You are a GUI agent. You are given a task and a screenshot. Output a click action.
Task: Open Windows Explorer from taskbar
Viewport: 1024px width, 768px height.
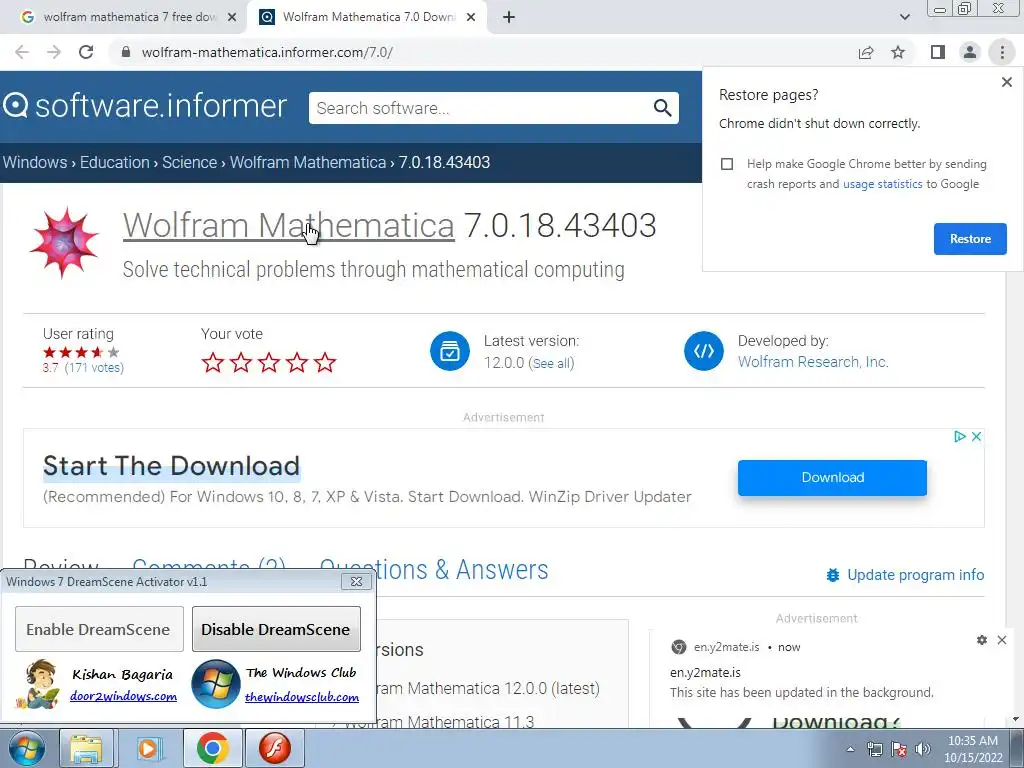87,748
